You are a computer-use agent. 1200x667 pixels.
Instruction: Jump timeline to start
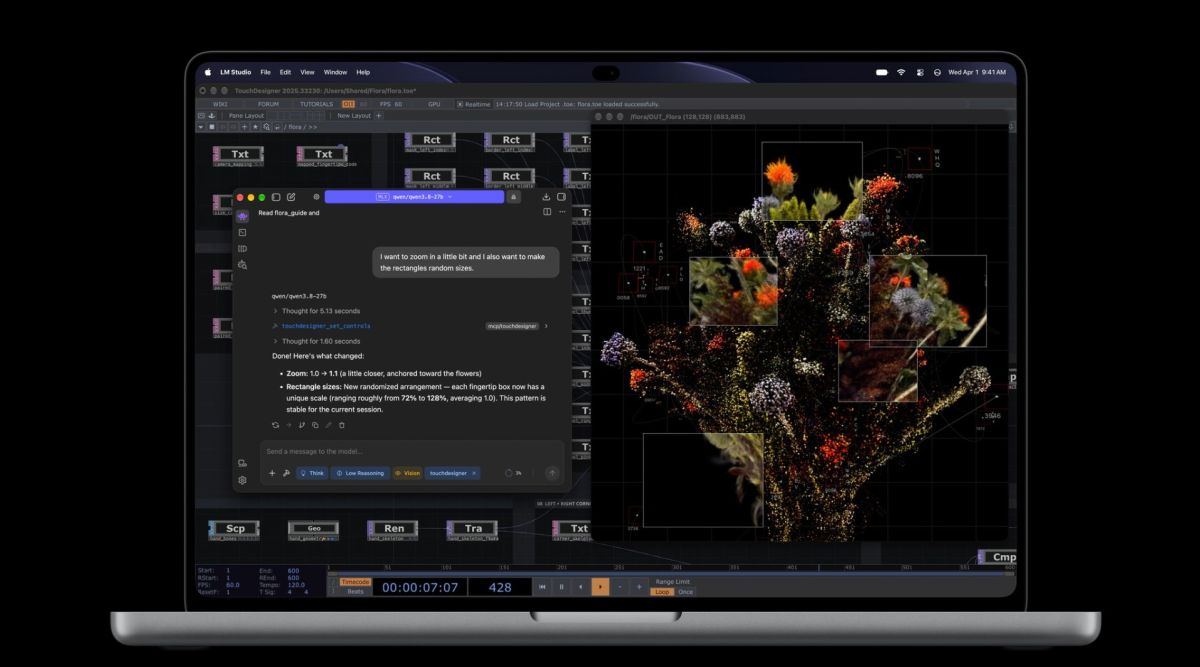(542, 587)
